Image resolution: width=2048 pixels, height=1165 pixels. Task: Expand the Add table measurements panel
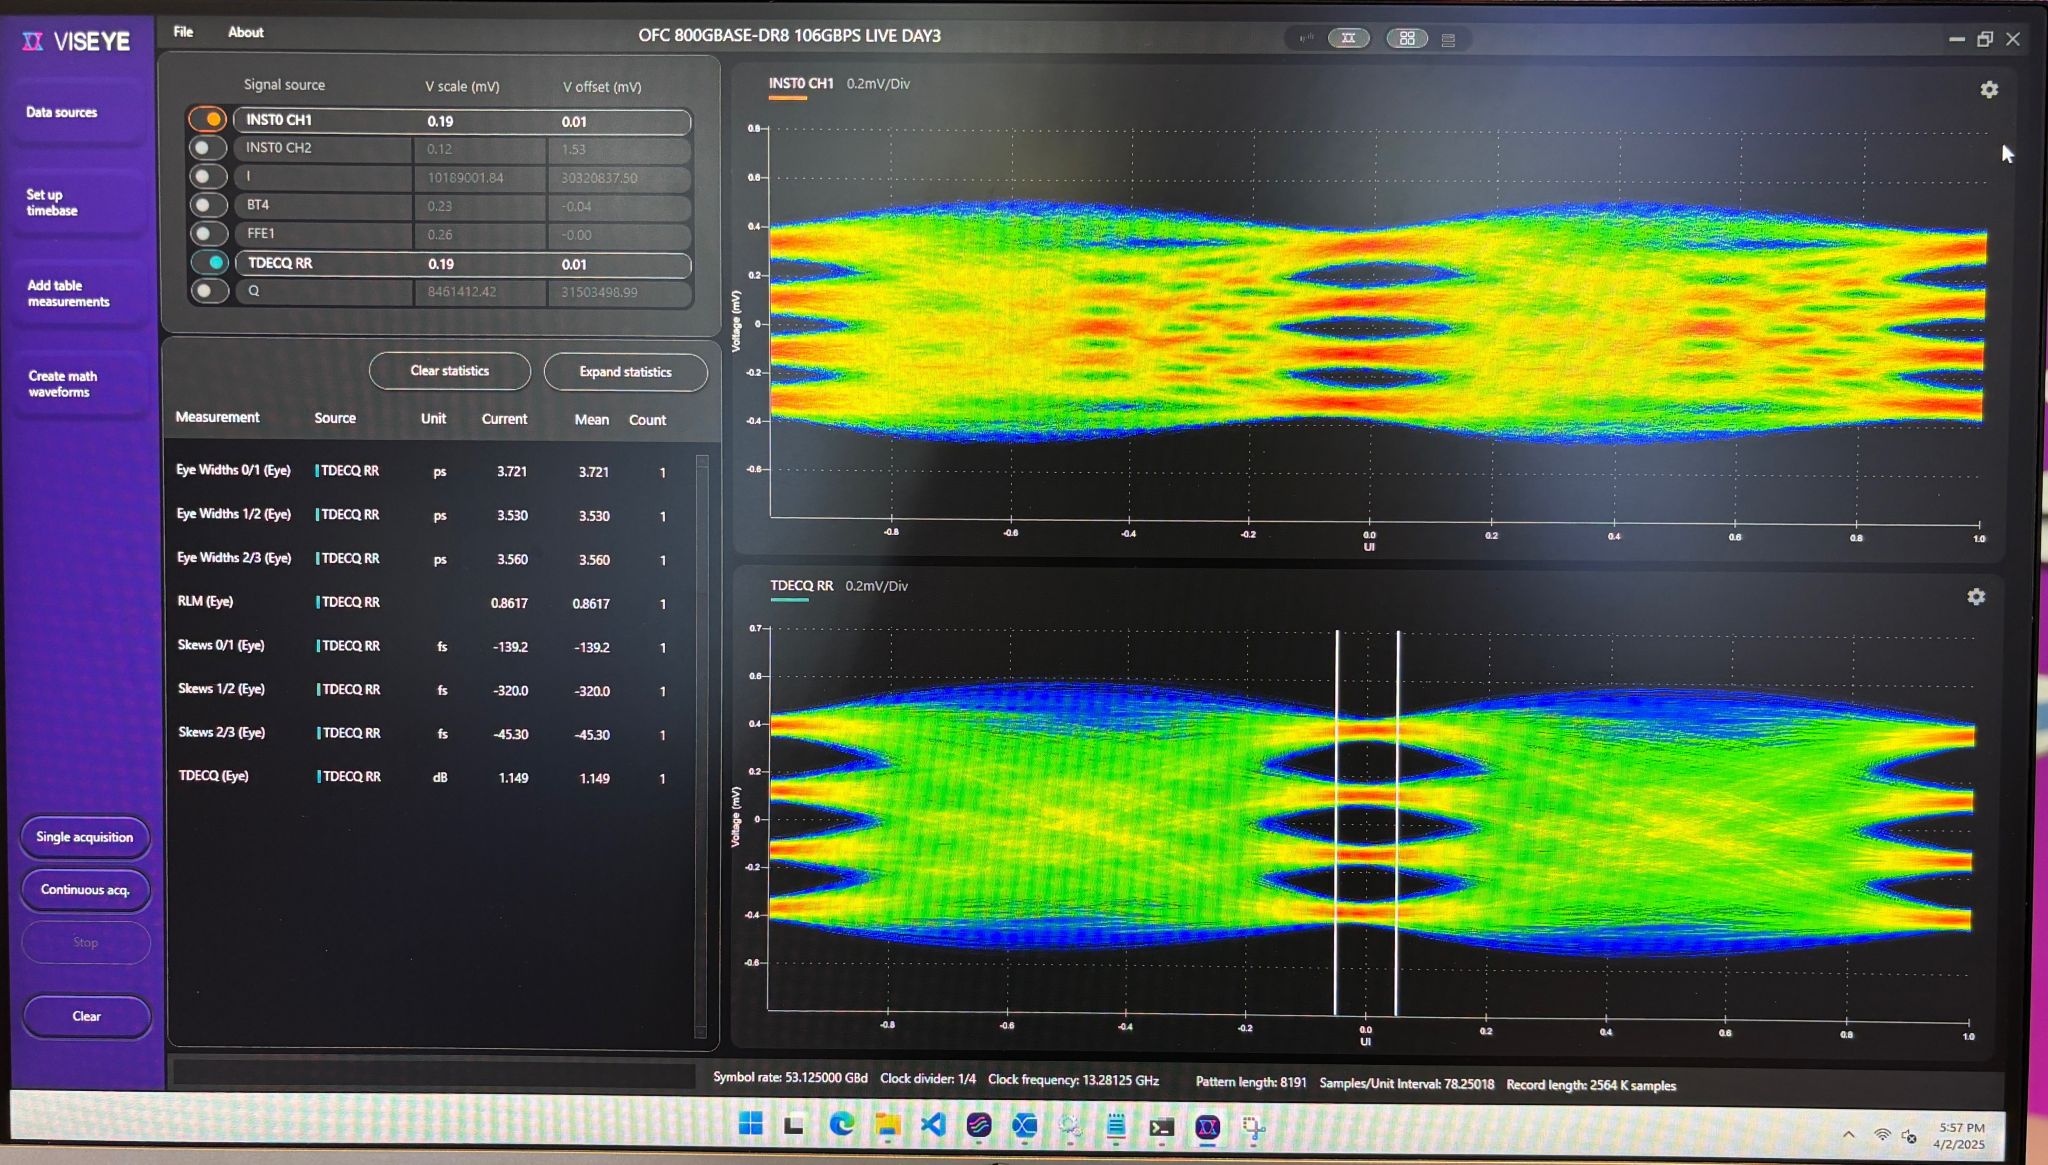pos(68,294)
